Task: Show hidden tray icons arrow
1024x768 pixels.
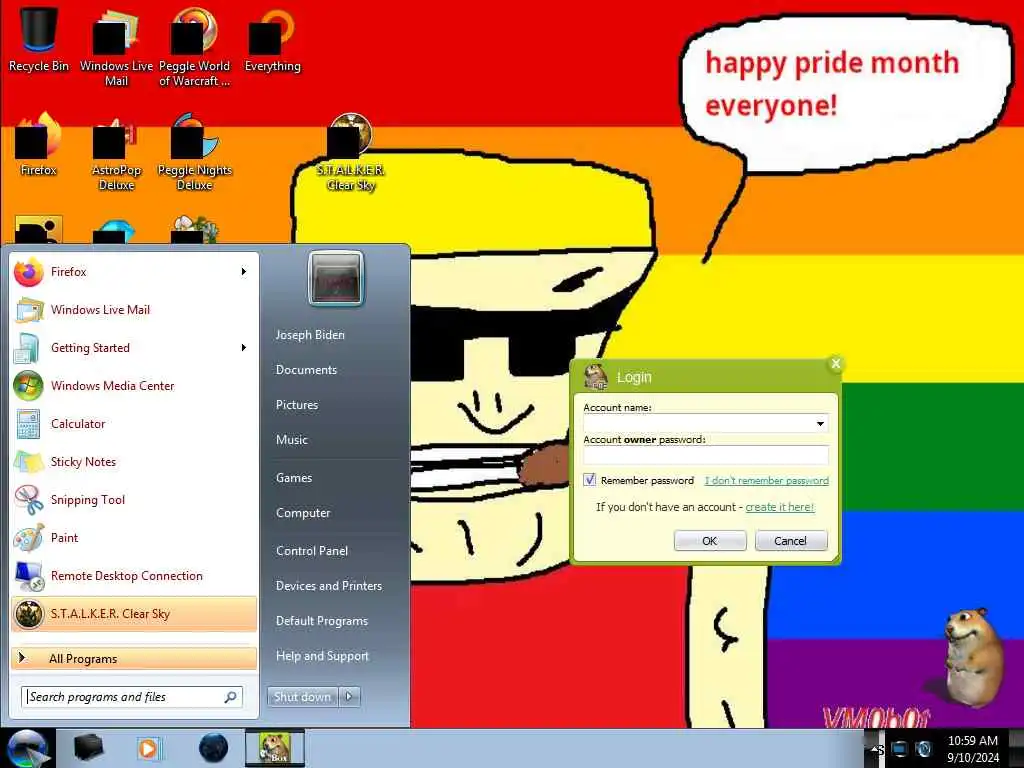Action: 874,749
